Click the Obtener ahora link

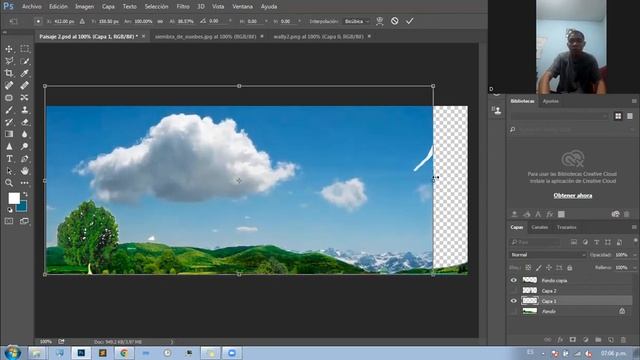pyautogui.click(x=573, y=196)
